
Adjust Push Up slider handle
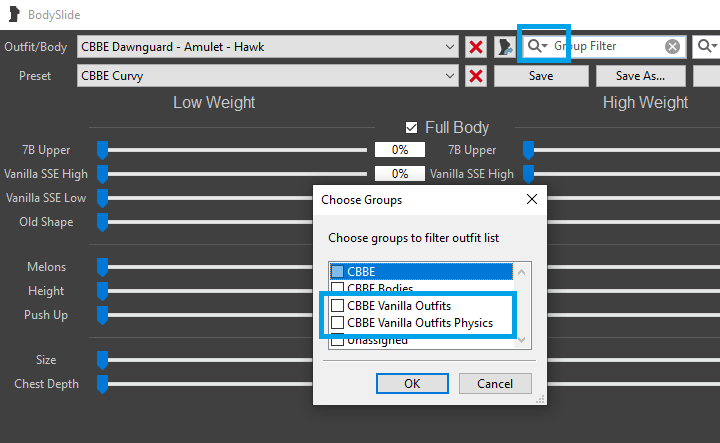(102, 315)
